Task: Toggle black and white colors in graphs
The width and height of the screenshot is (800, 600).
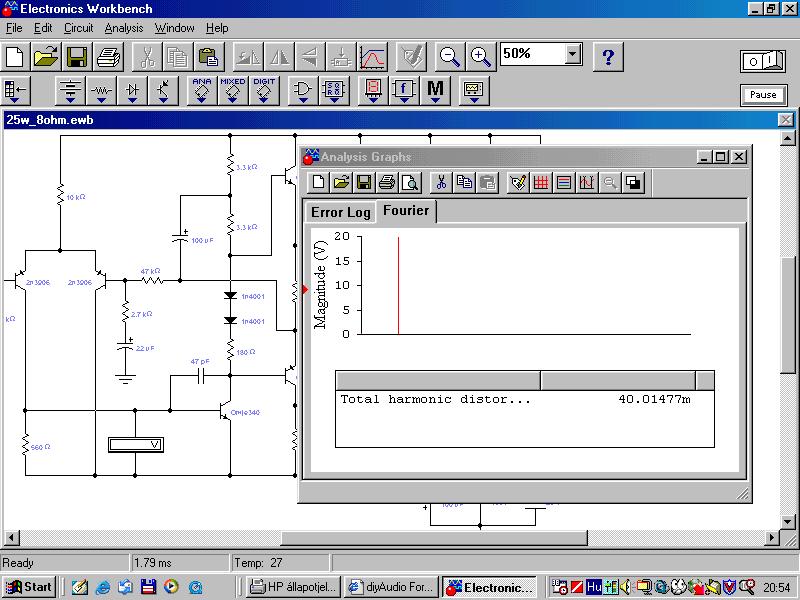Action: coord(633,182)
